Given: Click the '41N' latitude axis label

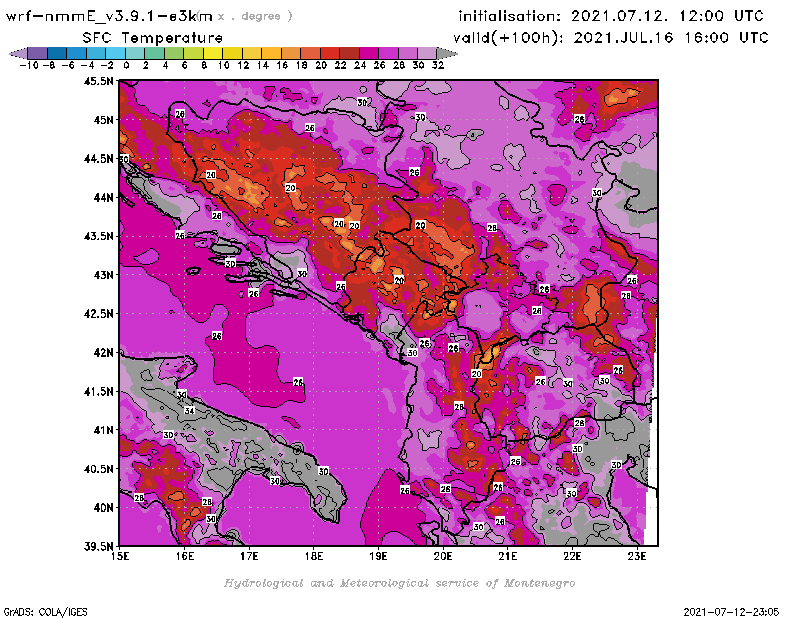Looking at the screenshot, I should [103, 430].
